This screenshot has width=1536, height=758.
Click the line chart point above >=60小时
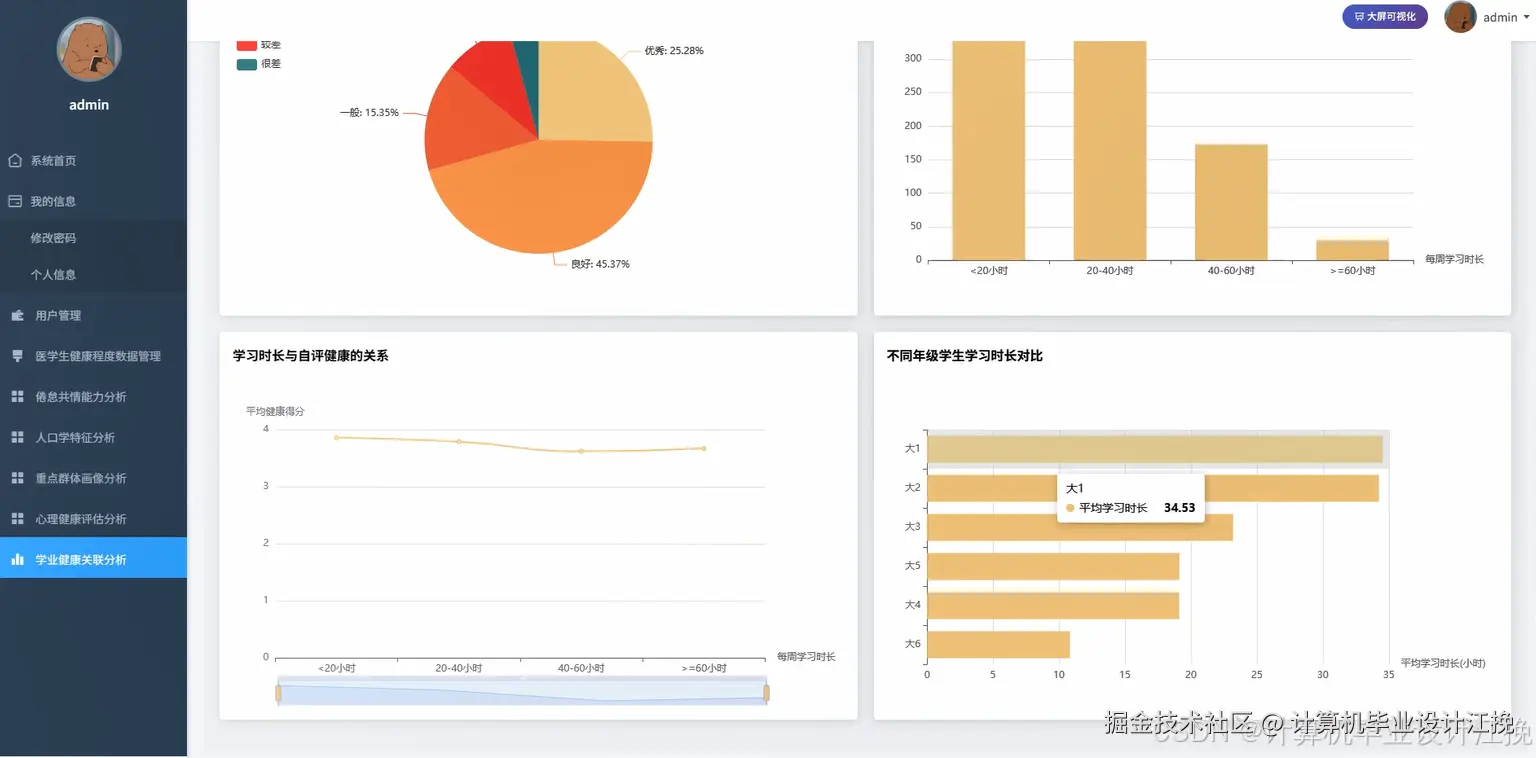point(704,448)
